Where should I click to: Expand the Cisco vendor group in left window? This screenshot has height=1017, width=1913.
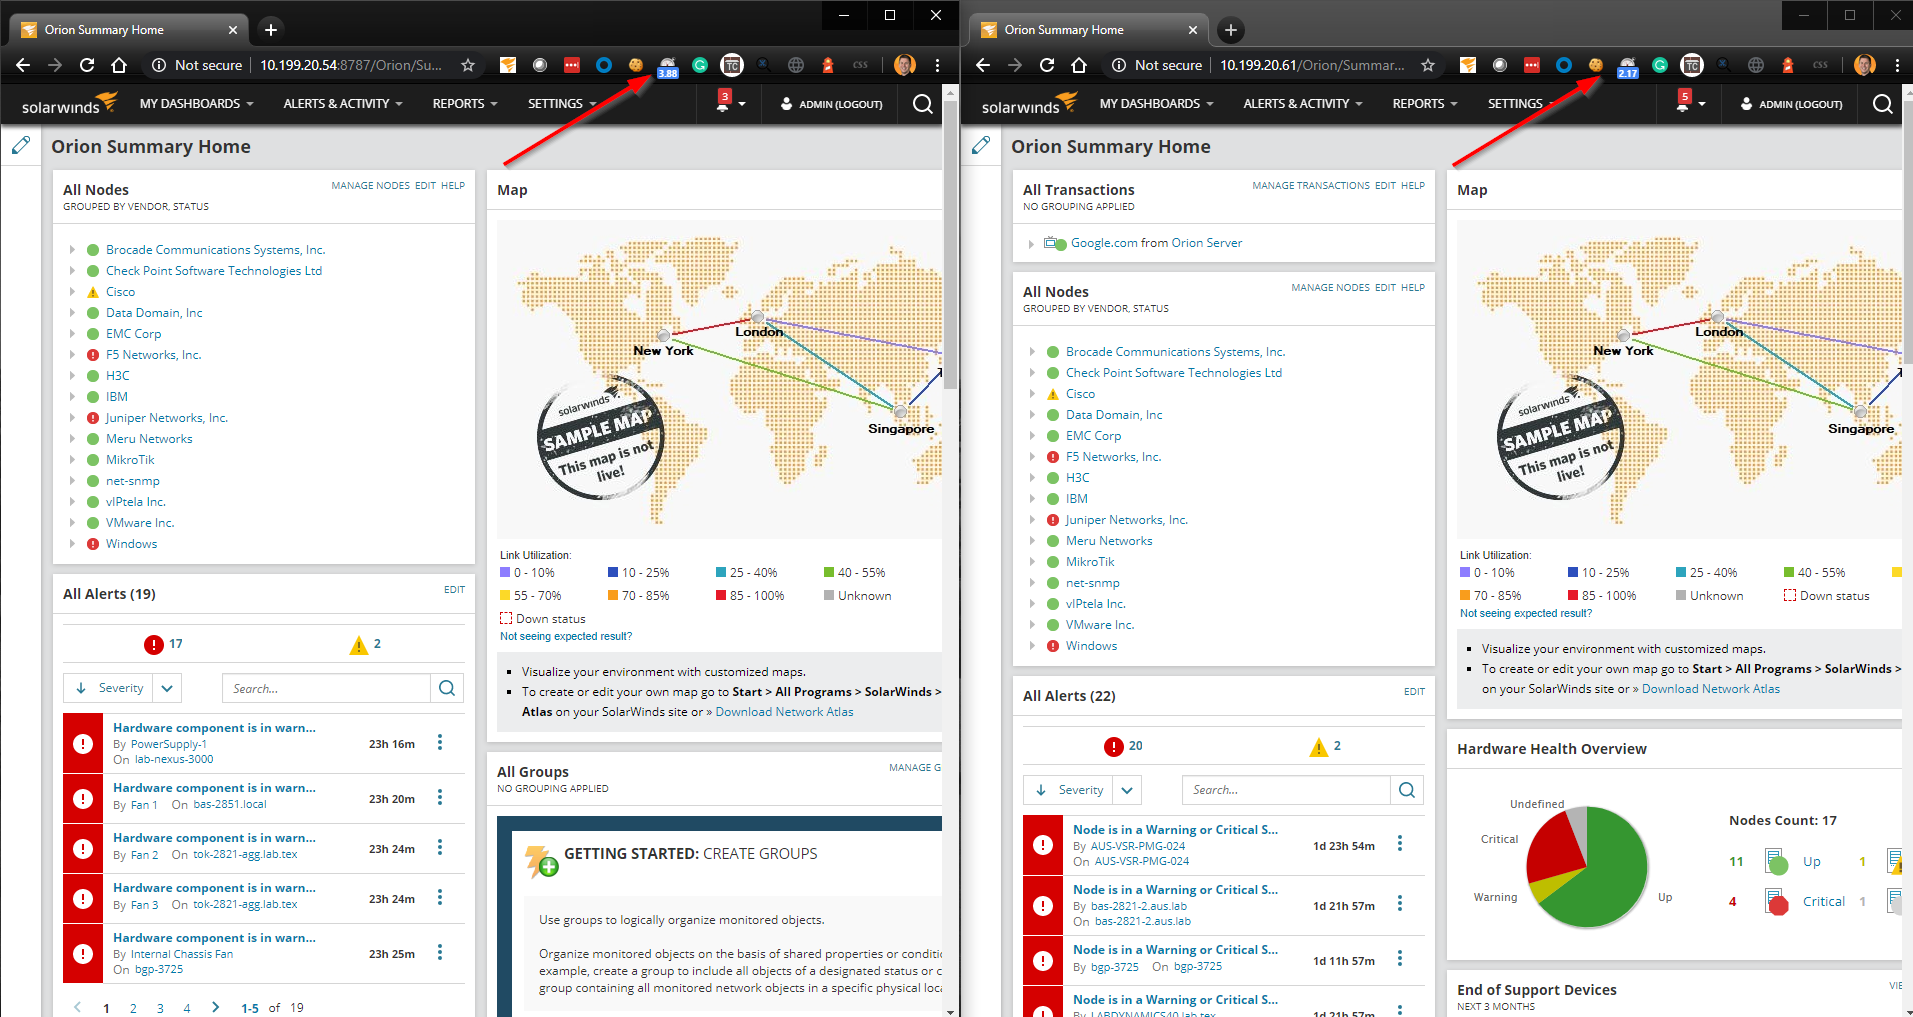[72, 292]
